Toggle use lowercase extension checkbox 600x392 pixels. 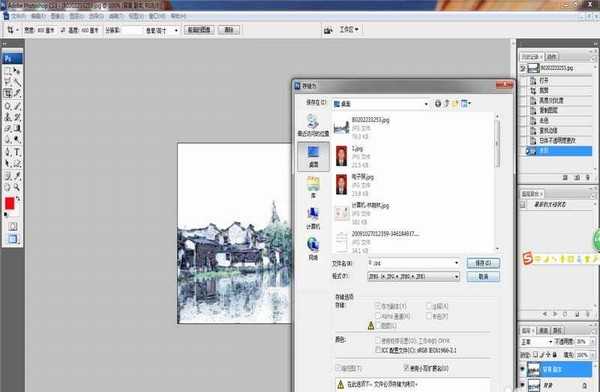pos(407,368)
